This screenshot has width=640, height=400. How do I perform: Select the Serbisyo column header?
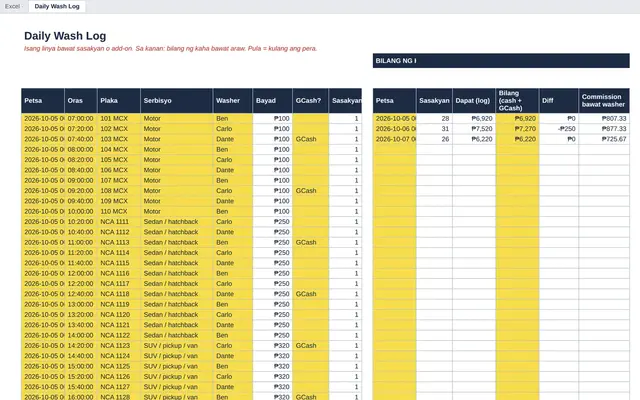(176, 100)
